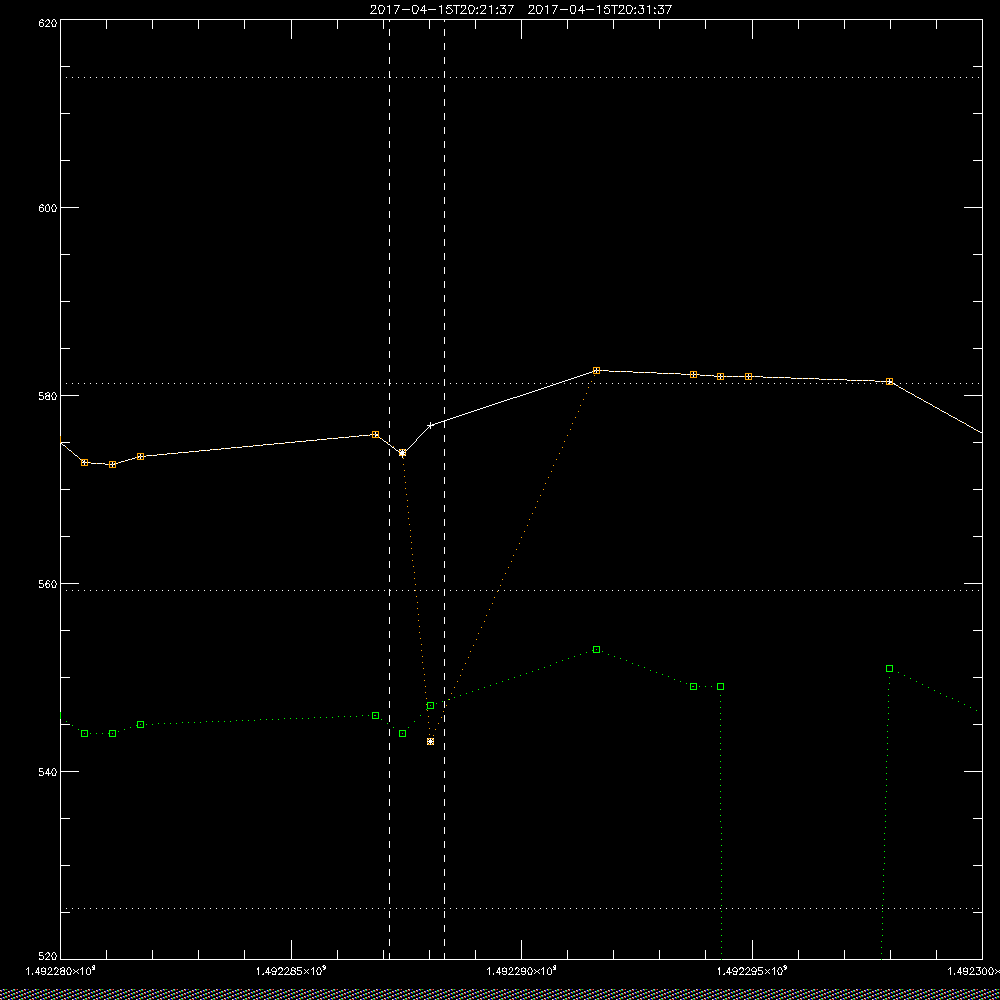Click the y-axis label 520

pos(48,957)
